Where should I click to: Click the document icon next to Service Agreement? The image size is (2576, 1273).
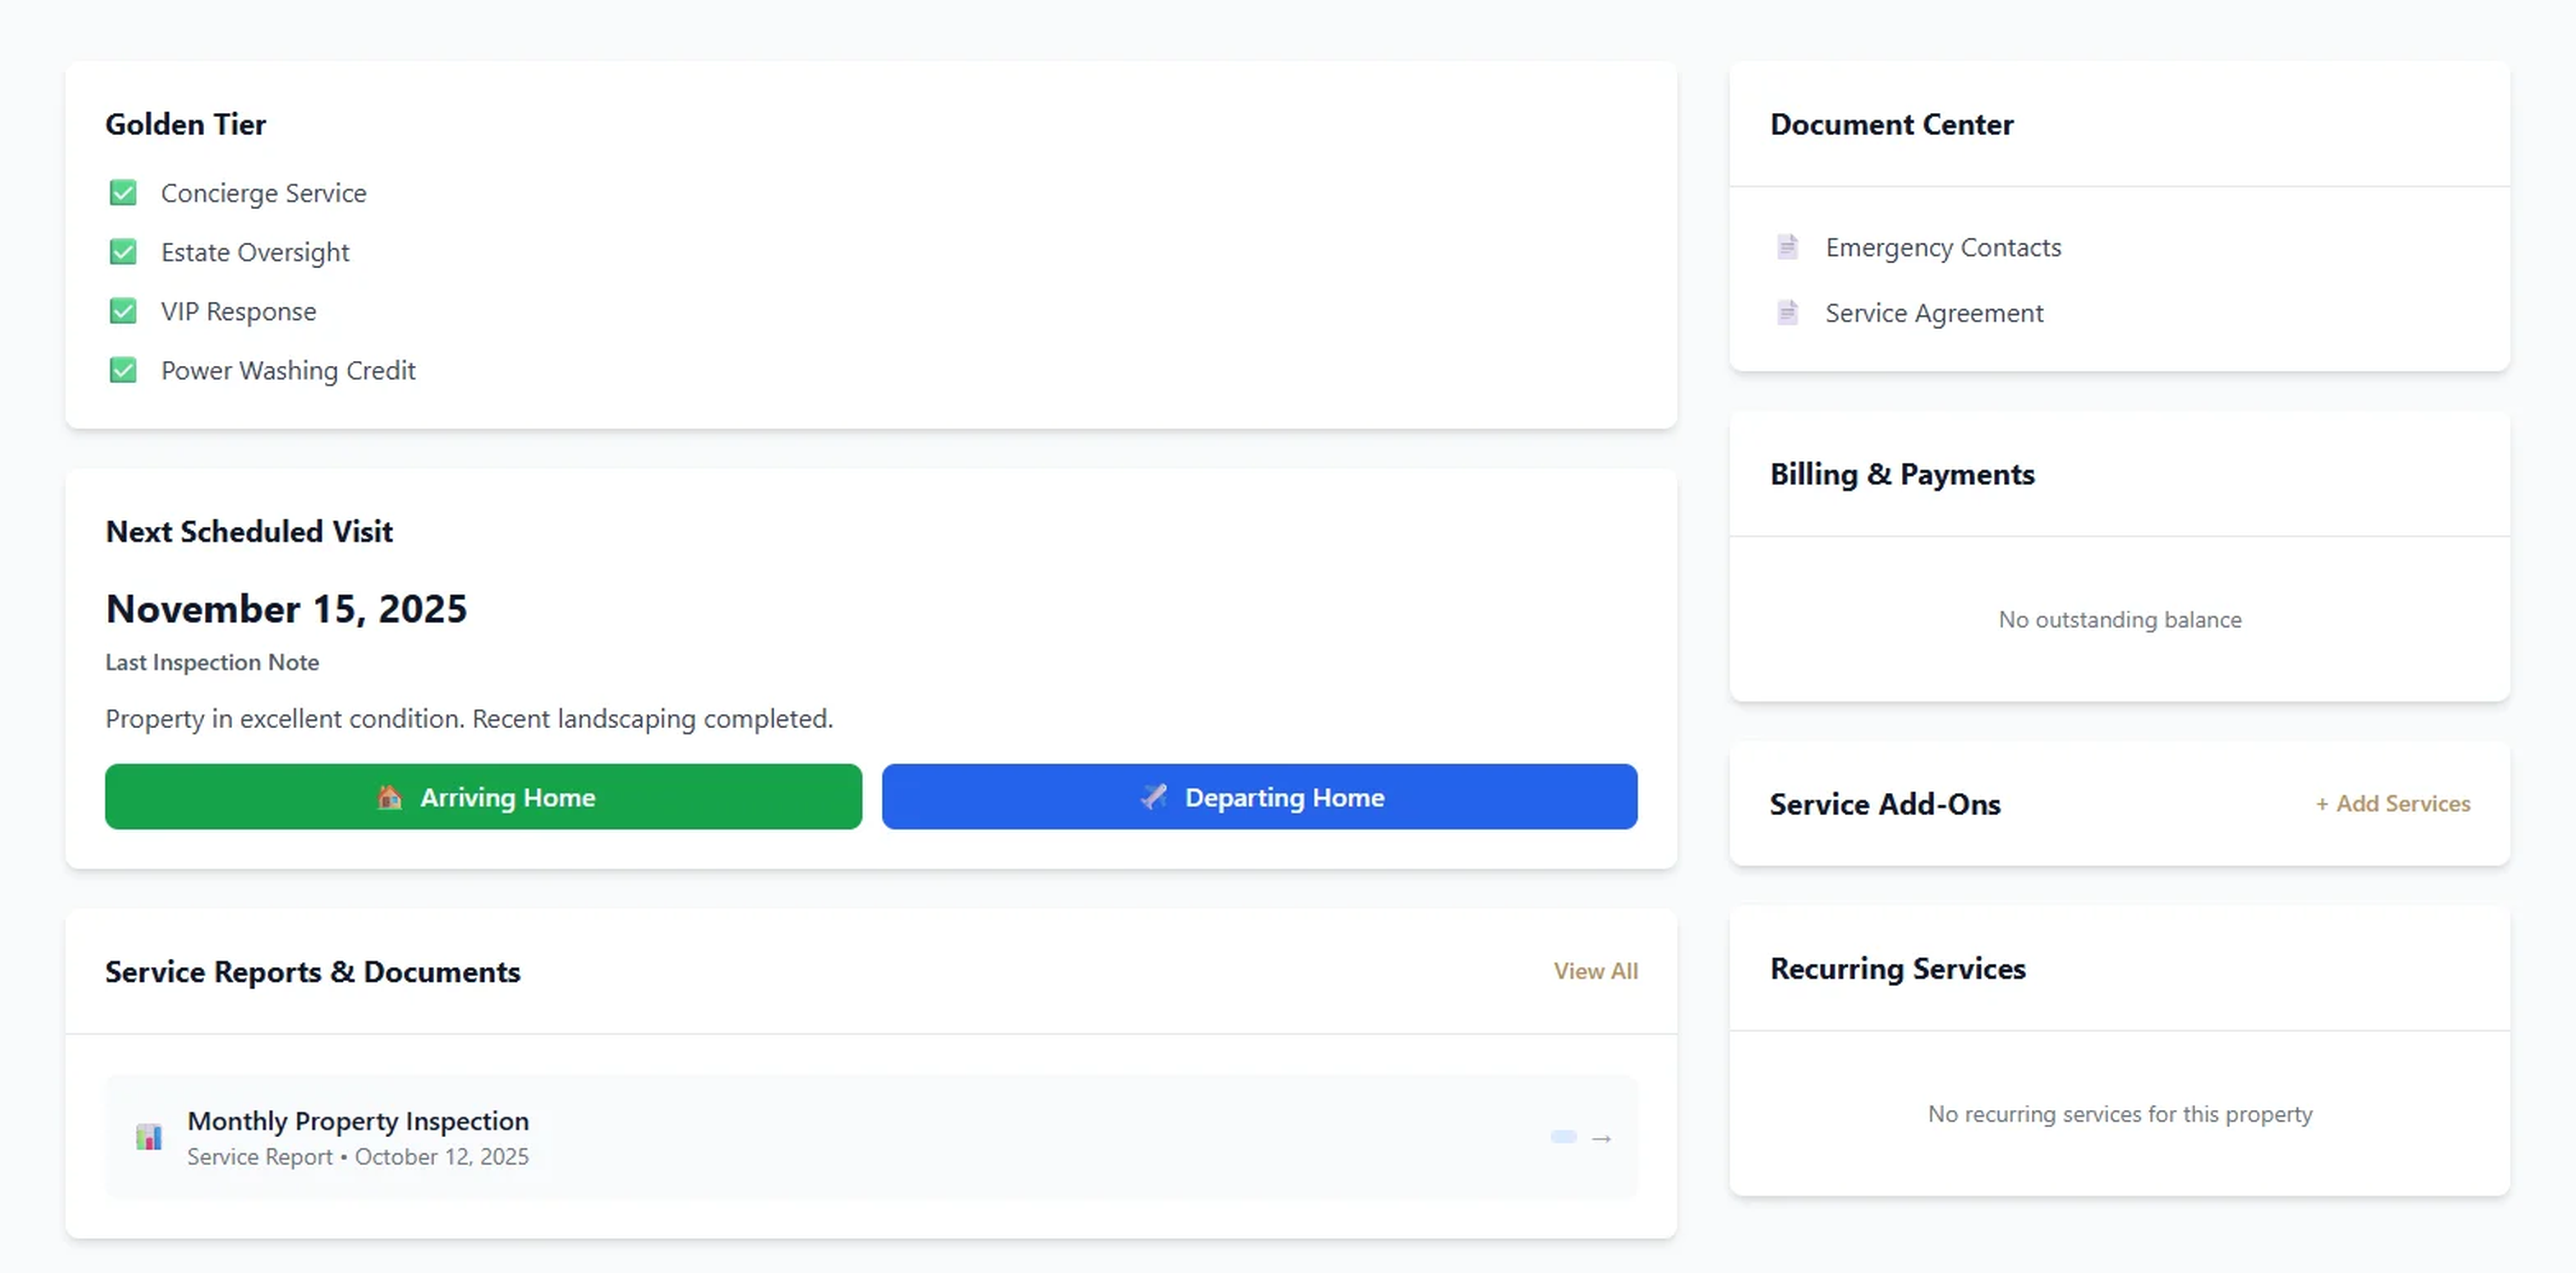[x=1787, y=313]
